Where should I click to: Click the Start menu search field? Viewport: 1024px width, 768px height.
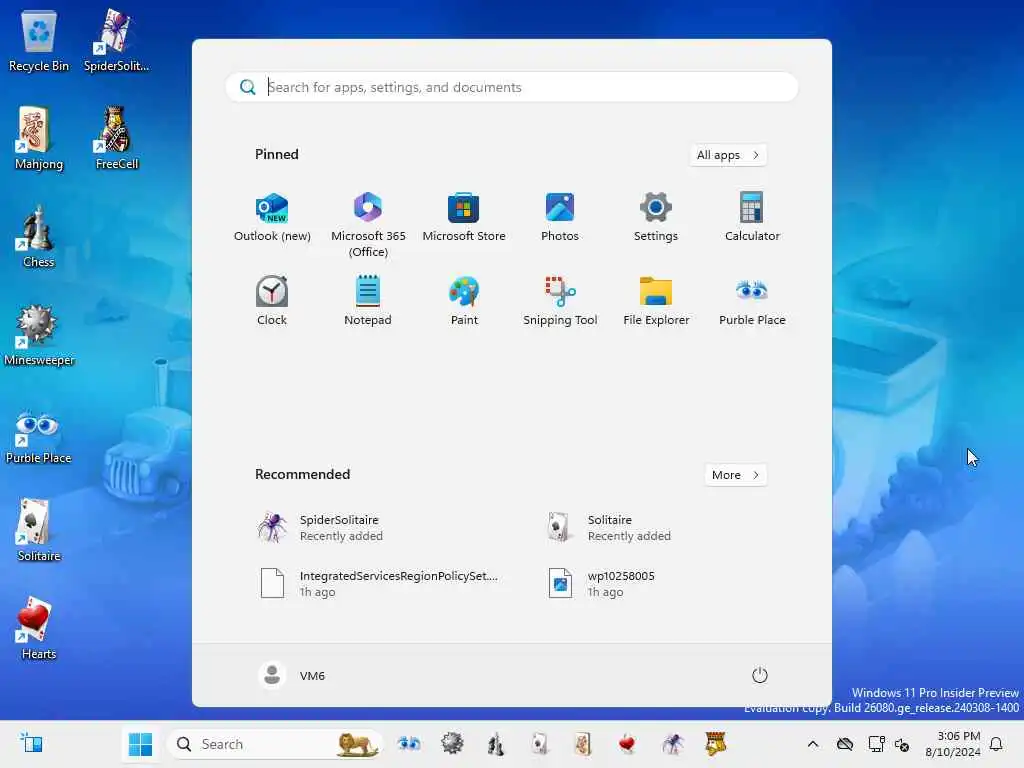coord(512,87)
